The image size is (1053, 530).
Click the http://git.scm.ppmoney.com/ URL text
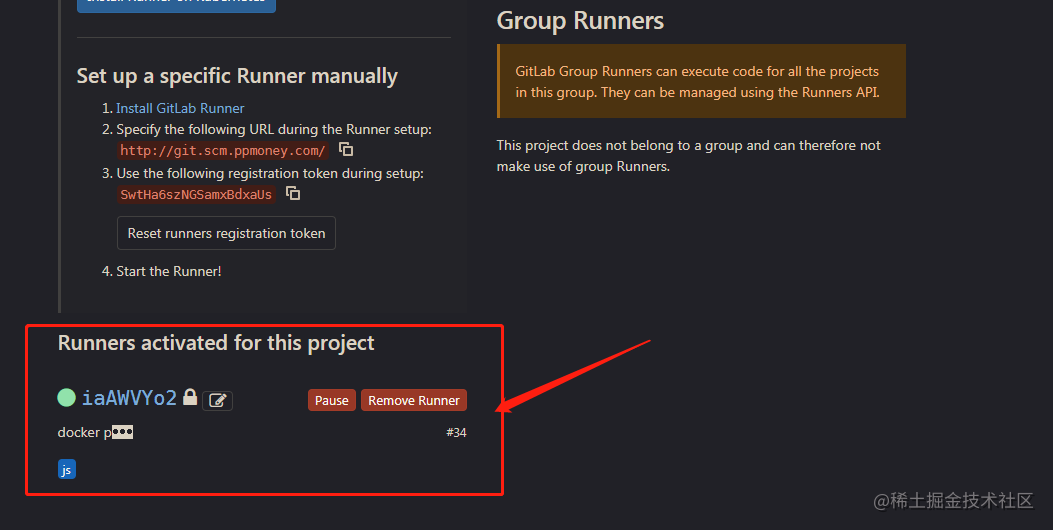pyautogui.click(x=223, y=150)
